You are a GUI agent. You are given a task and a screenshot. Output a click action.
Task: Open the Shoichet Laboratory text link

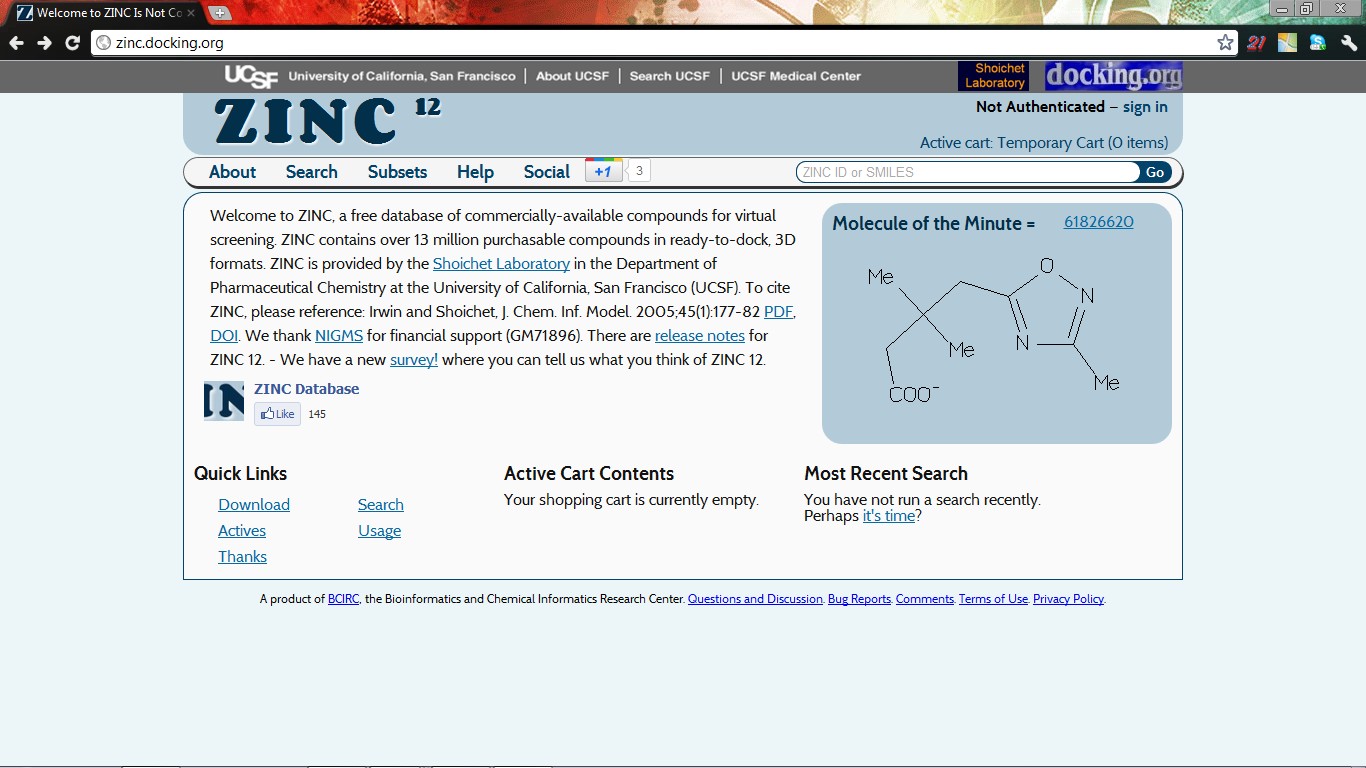click(x=501, y=264)
